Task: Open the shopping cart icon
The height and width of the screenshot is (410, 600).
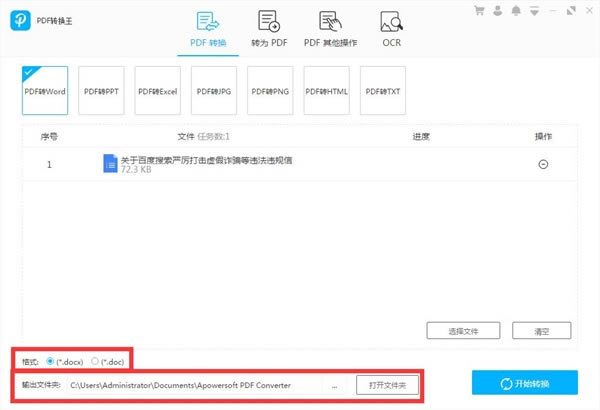Action: [x=479, y=11]
